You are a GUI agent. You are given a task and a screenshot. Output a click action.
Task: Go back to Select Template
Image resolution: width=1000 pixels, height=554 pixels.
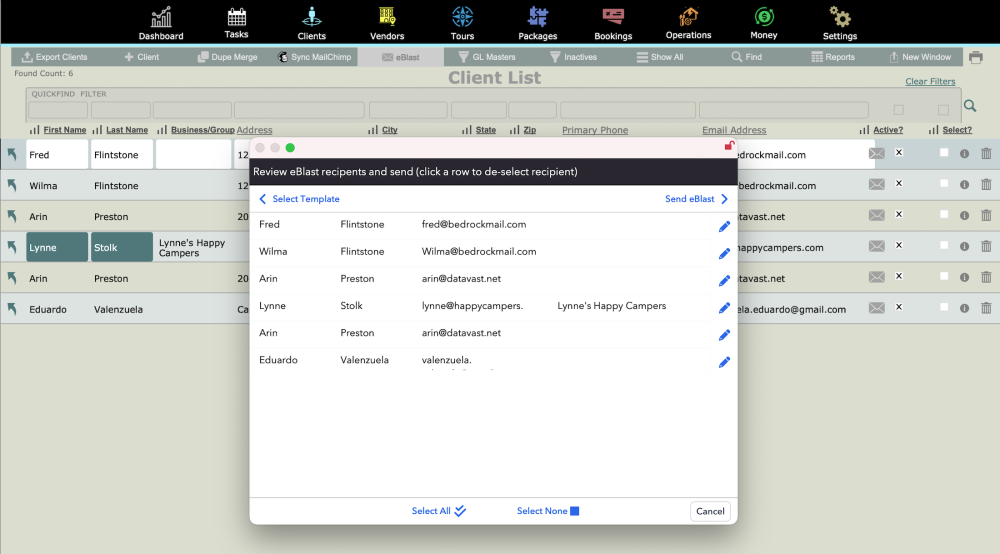click(x=299, y=199)
